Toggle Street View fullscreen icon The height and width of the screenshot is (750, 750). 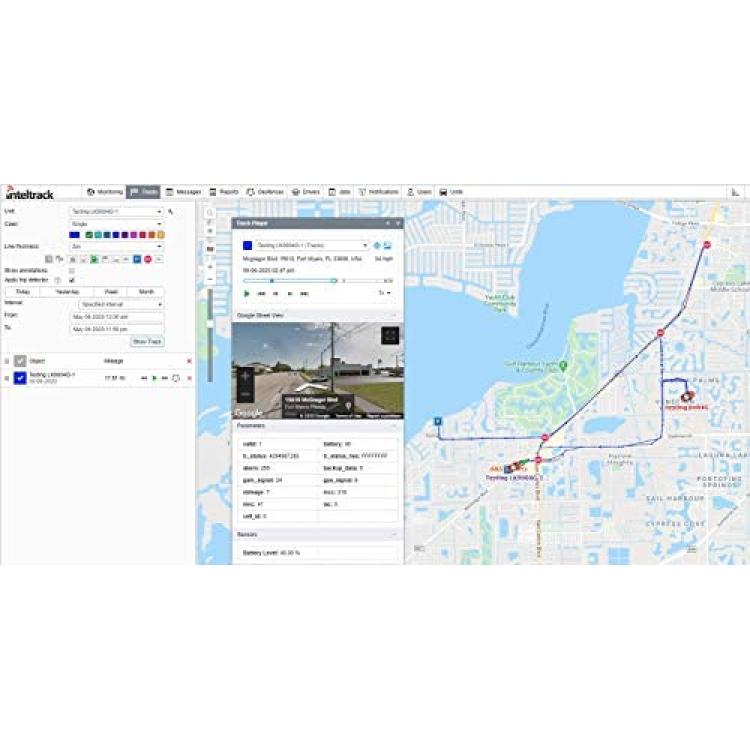[390, 336]
